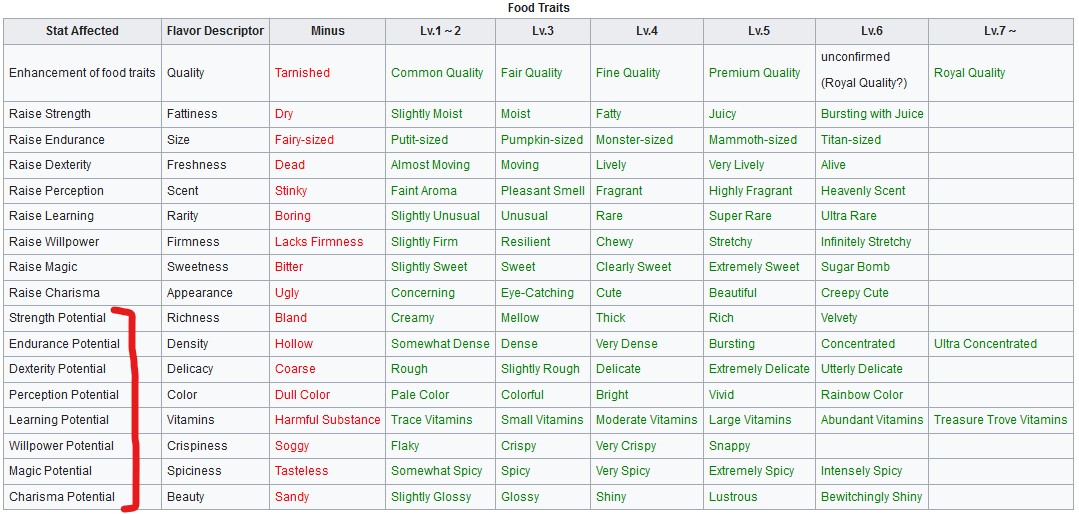Select the "Creepy Cute" cell

pyautogui.click(x=855, y=293)
